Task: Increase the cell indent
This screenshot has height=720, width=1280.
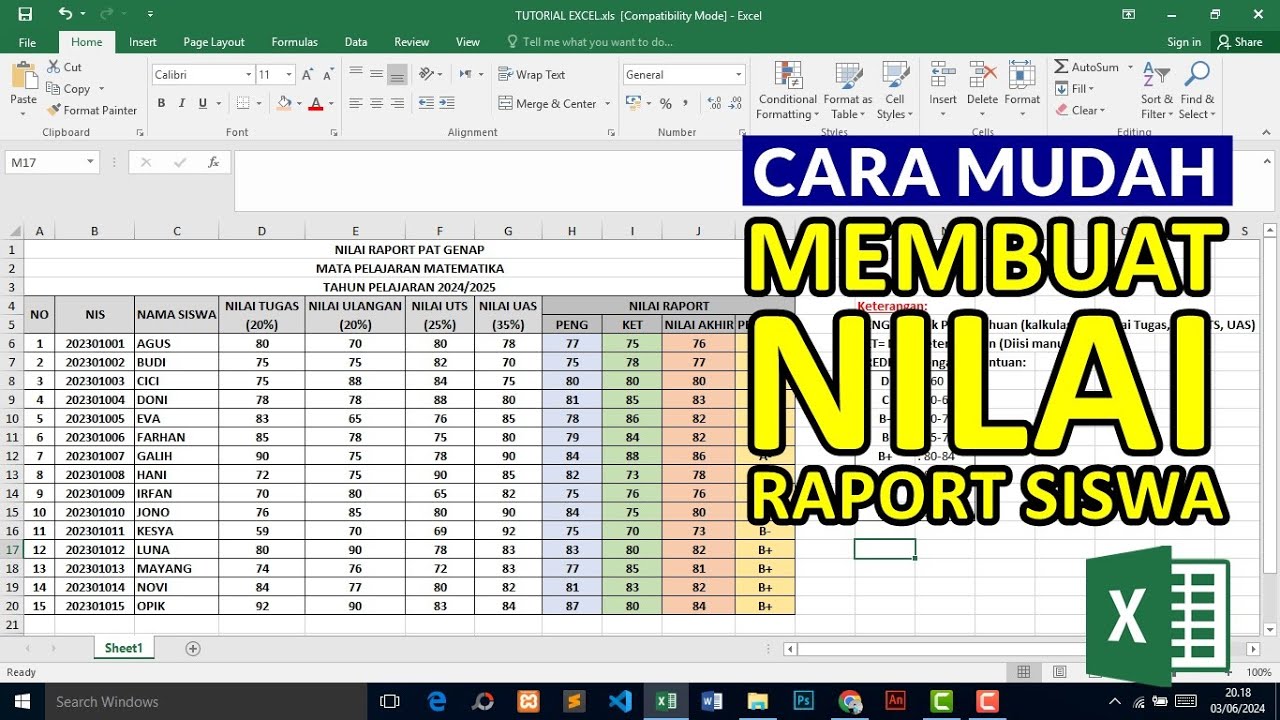Action: [x=449, y=103]
